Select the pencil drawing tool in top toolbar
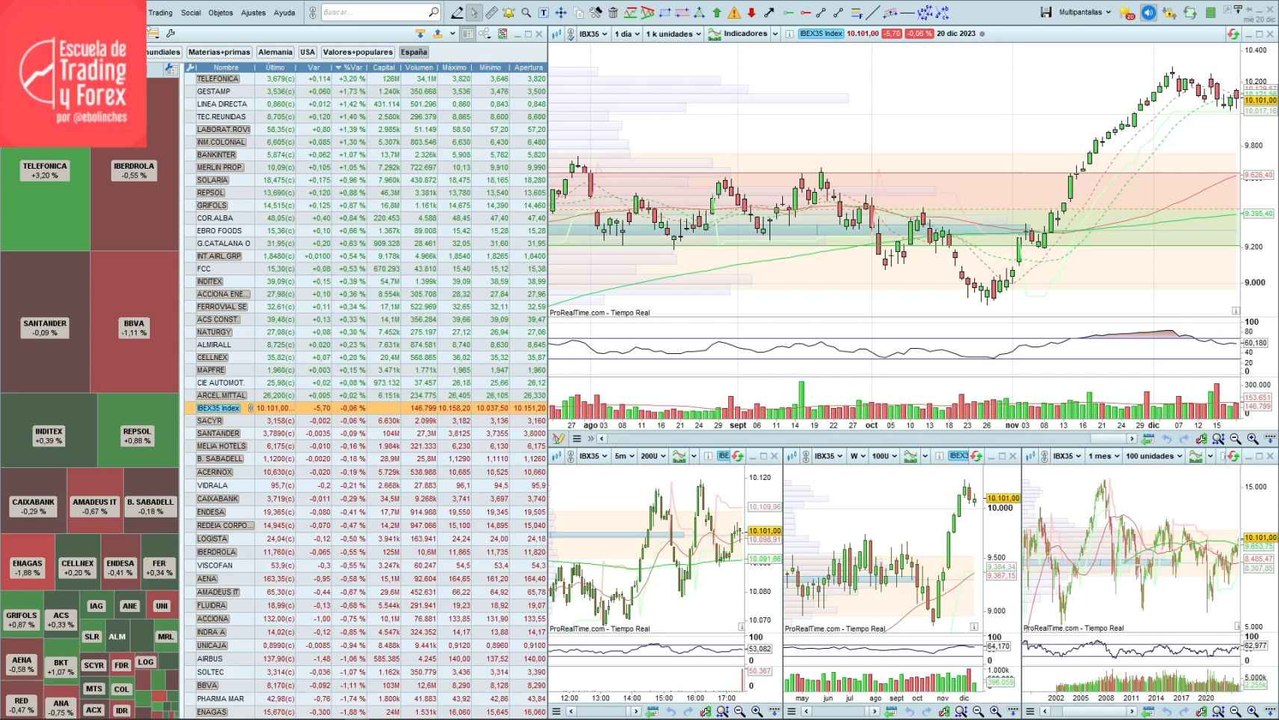Viewport: 1279px width, 720px height. point(457,13)
